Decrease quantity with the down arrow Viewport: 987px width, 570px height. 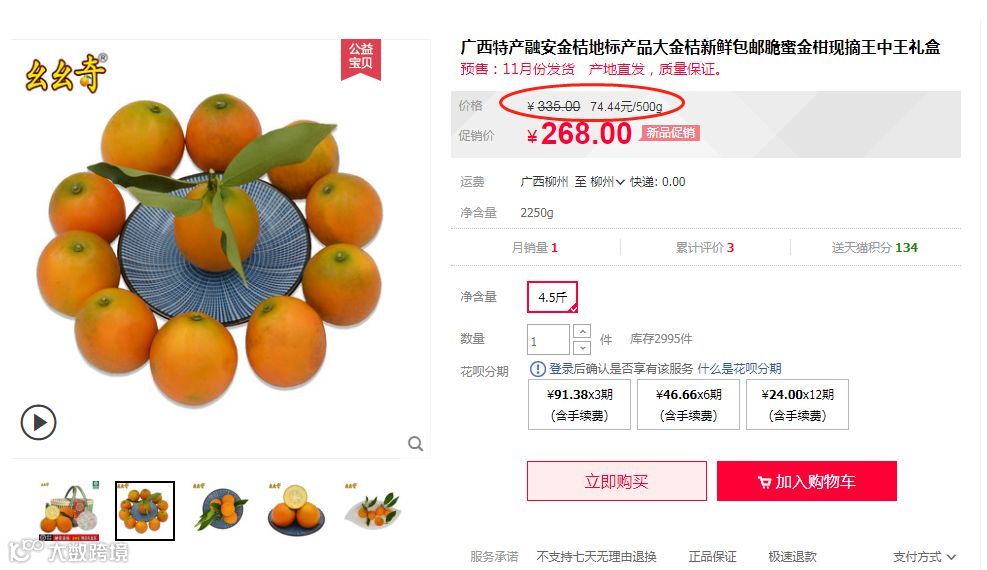click(x=582, y=347)
